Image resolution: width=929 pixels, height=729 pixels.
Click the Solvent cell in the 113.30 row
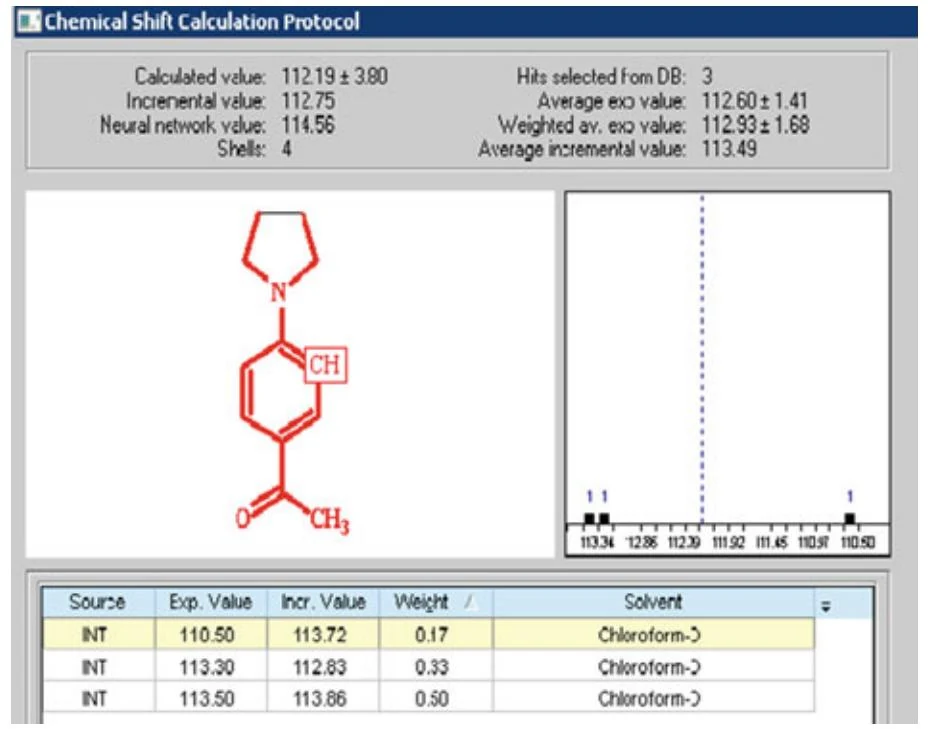click(653, 667)
